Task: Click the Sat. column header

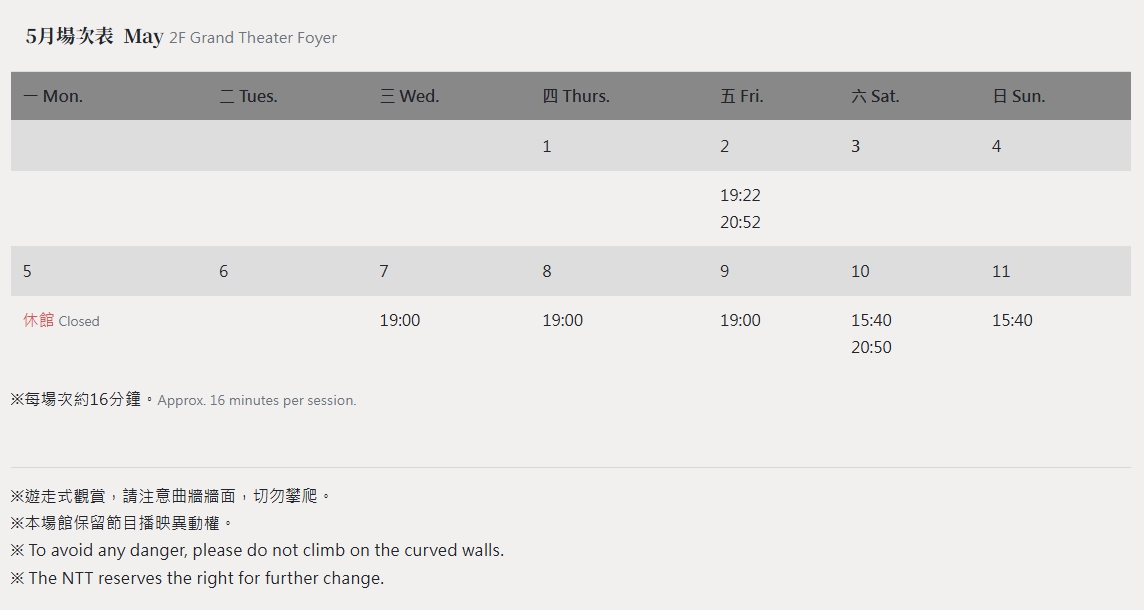Action: coord(875,96)
